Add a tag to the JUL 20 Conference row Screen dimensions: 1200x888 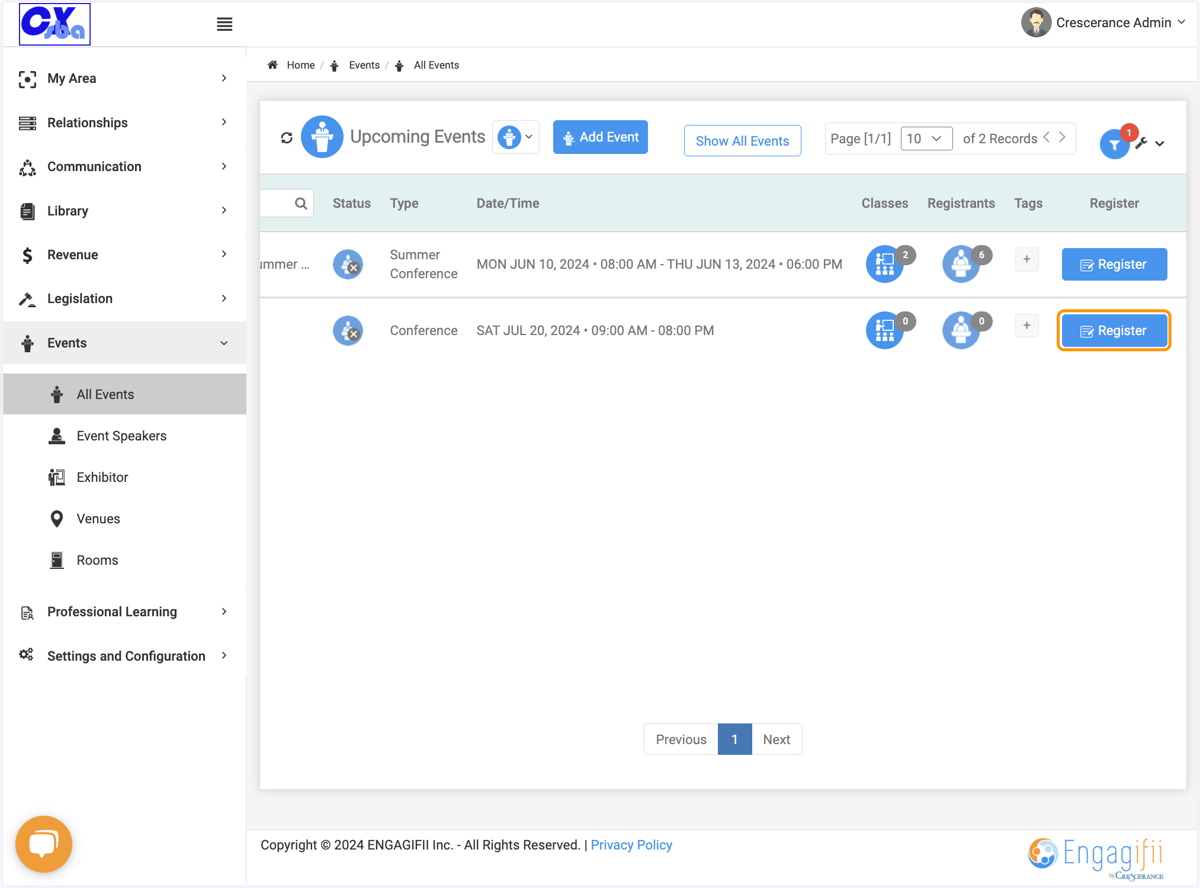click(x=1027, y=325)
